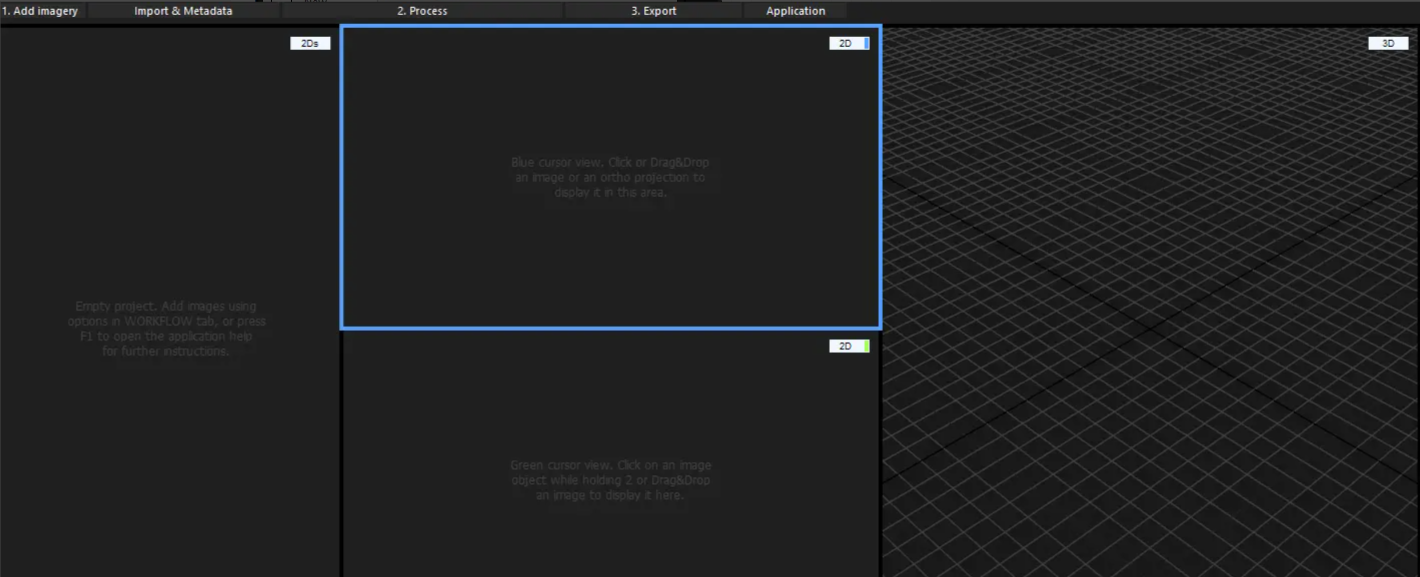Activate the green cursor view pane
This screenshot has height=577, width=1420.
click(x=610, y=455)
